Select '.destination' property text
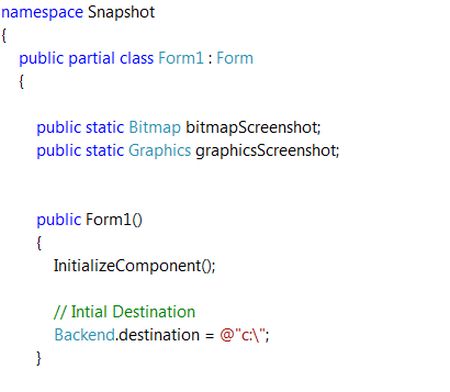 (158, 335)
